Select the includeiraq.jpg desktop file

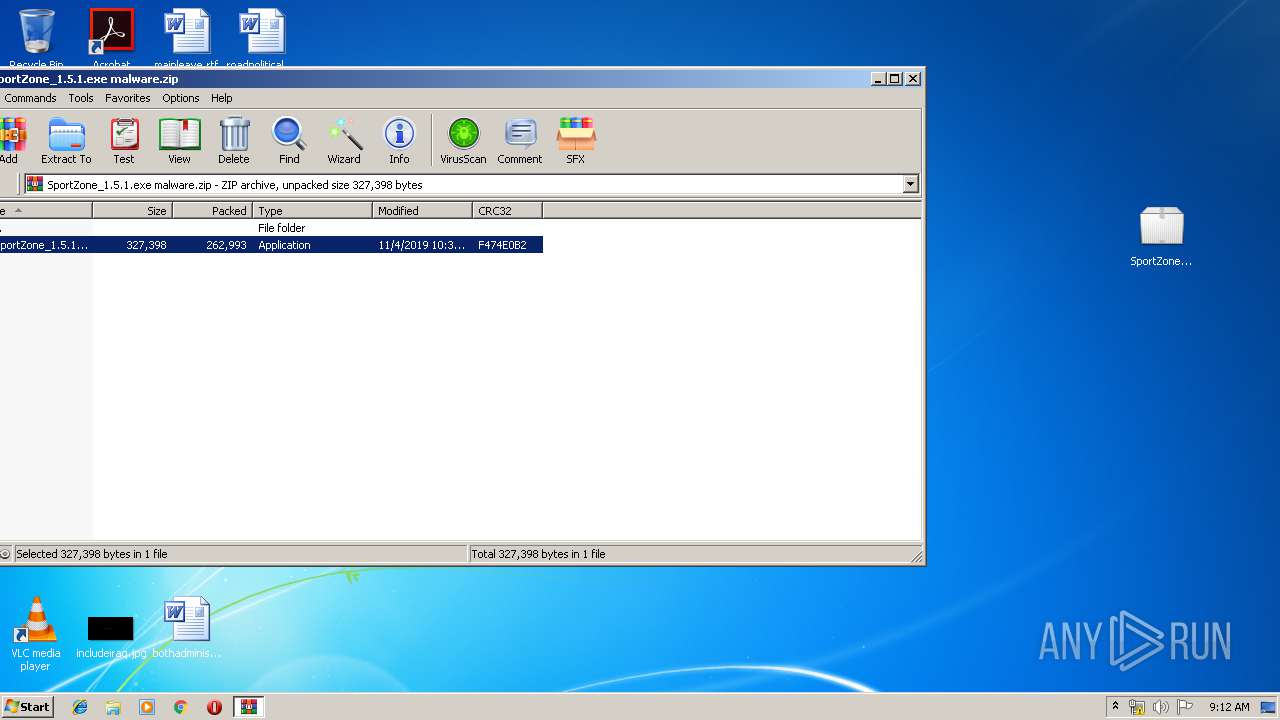(111, 636)
